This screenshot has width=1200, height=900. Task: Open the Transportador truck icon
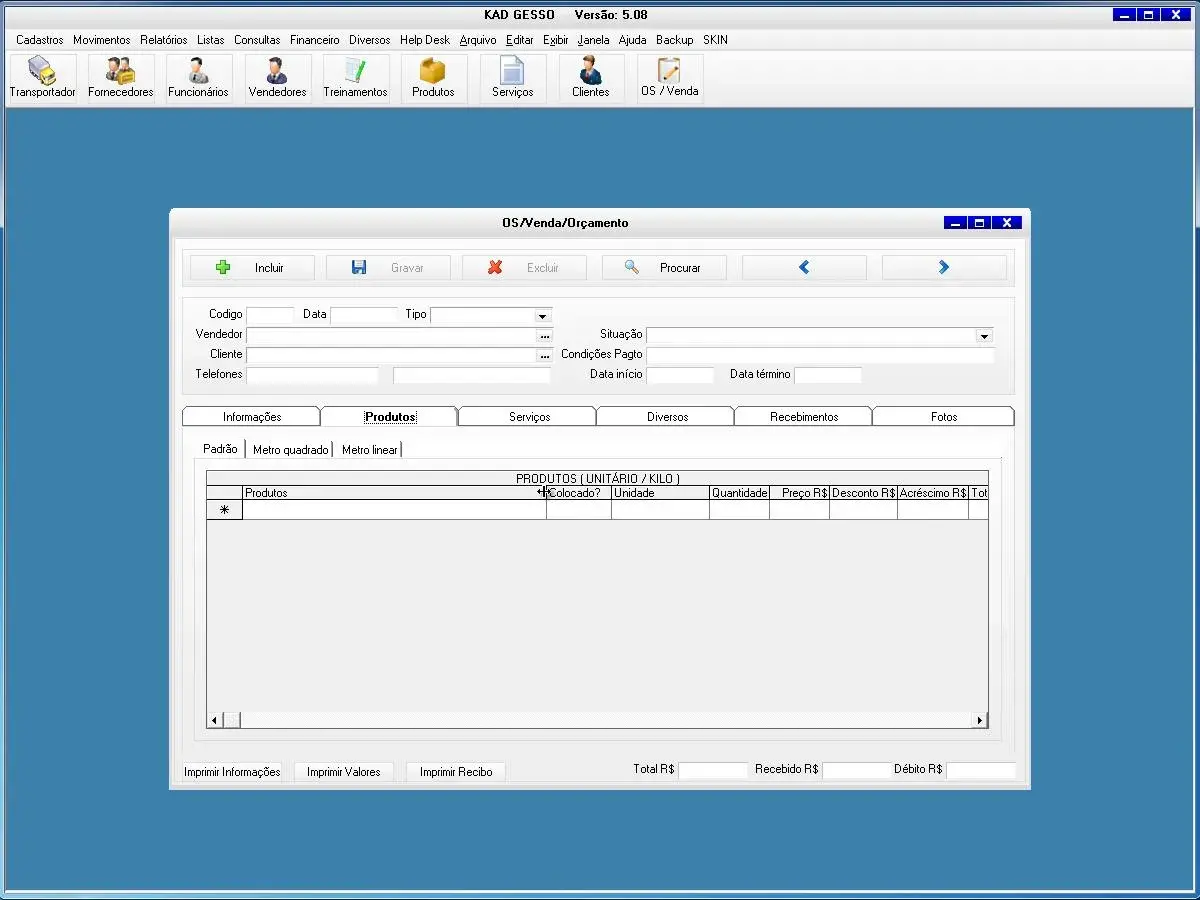[x=42, y=78]
